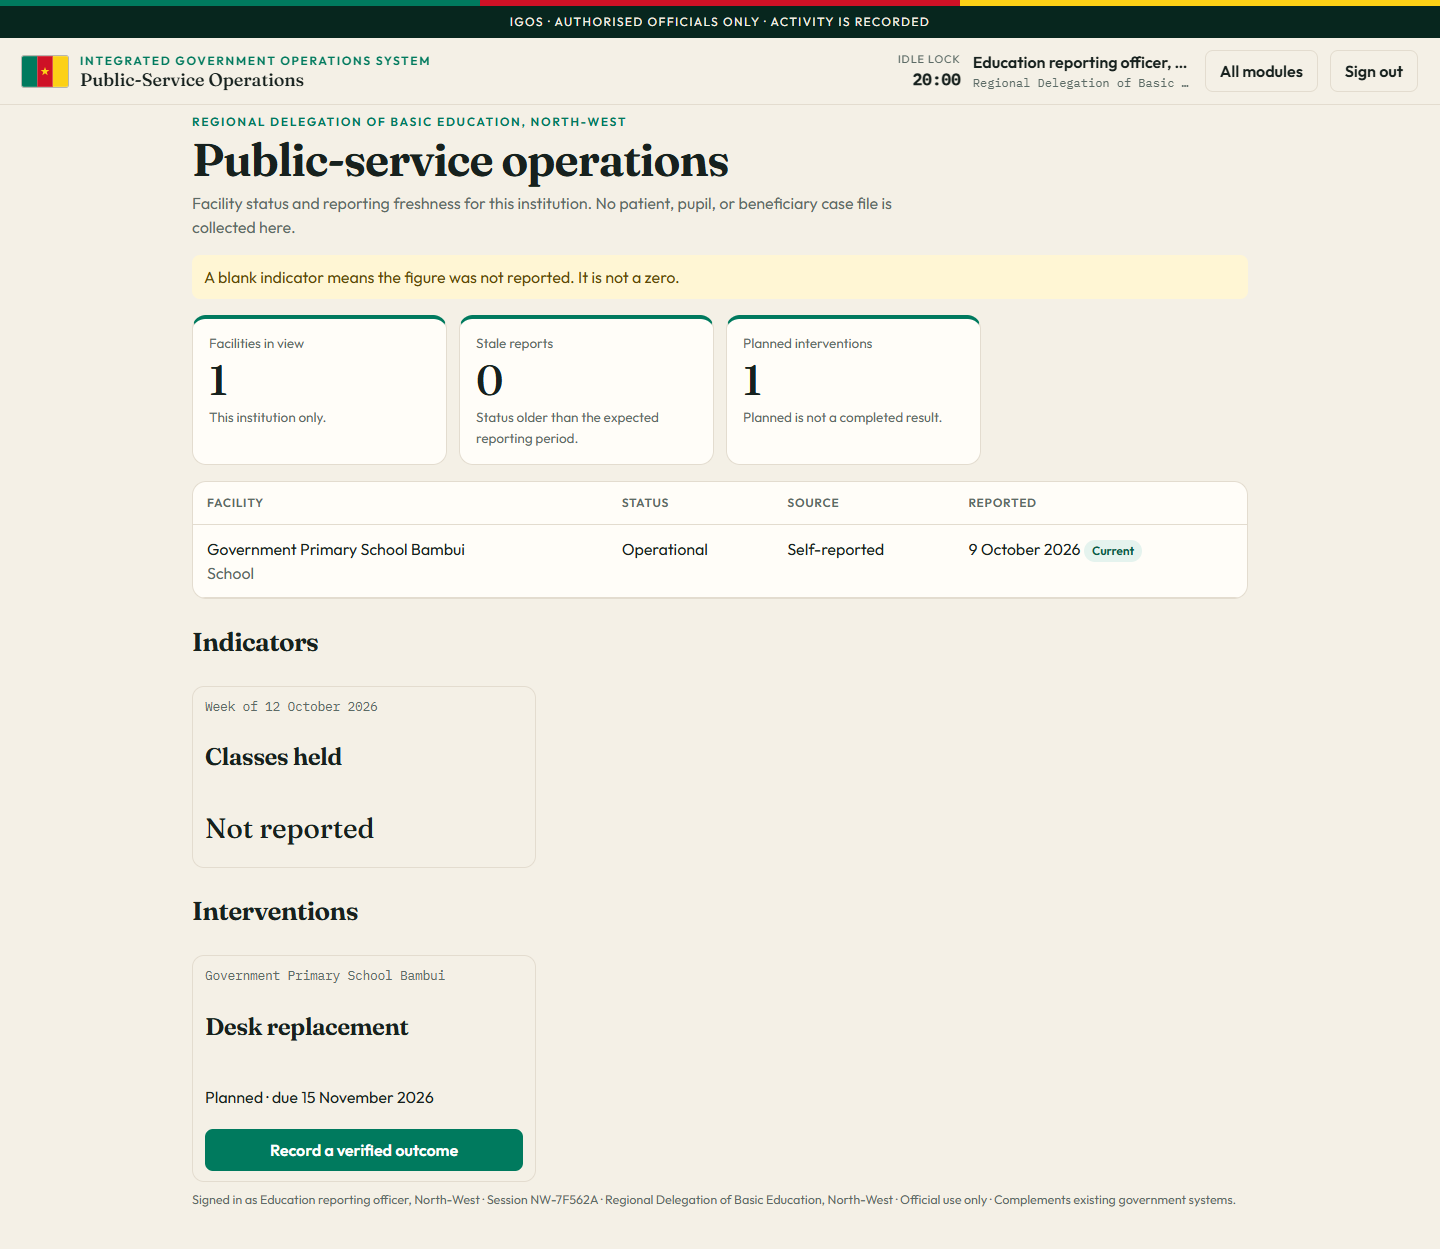Click the Not reported indicator value
This screenshot has height=1249, width=1440.
(x=289, y=829)
